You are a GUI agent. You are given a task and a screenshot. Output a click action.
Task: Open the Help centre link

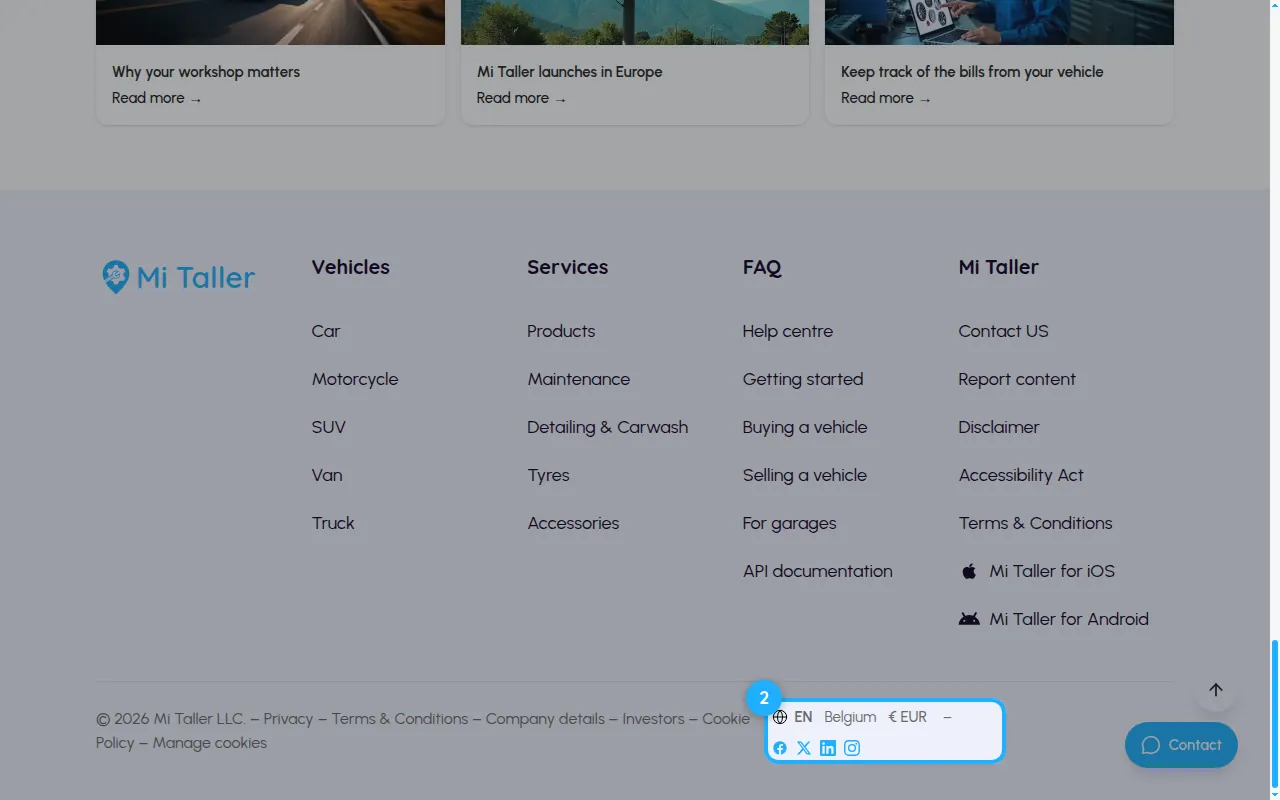point(788,331)
